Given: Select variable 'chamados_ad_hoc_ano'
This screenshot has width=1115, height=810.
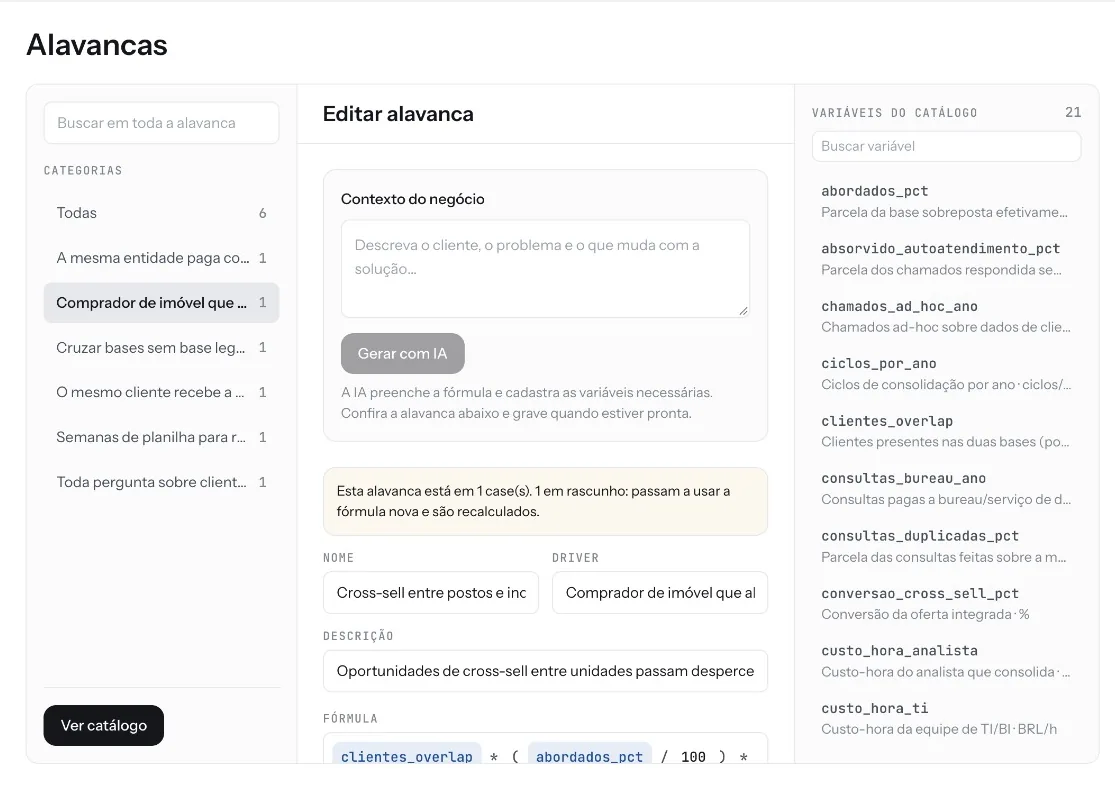Looking at the screenshot, I should tap(946, 316).
